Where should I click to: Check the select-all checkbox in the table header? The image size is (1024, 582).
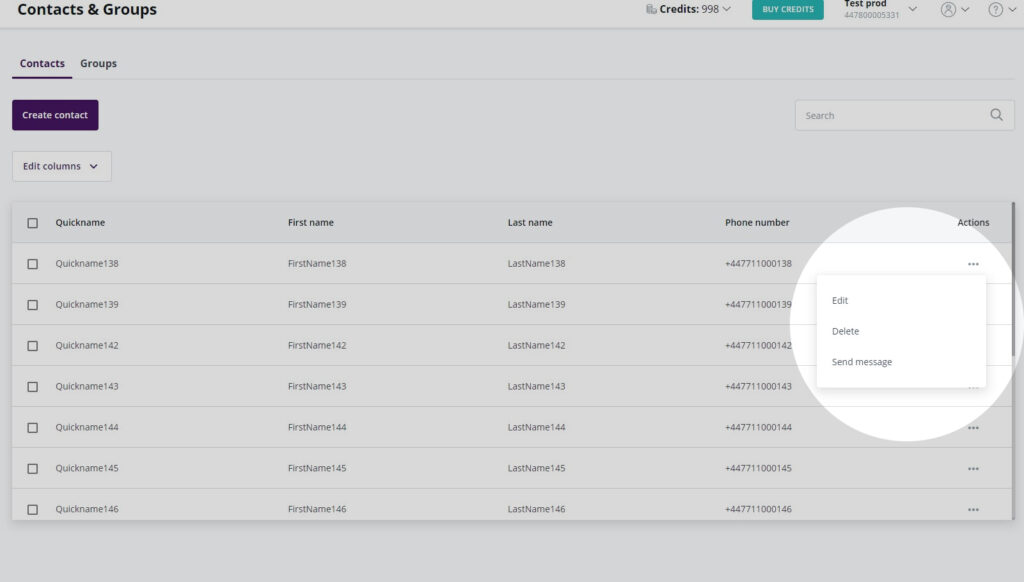pyautogui.click(x=32, y=222)
